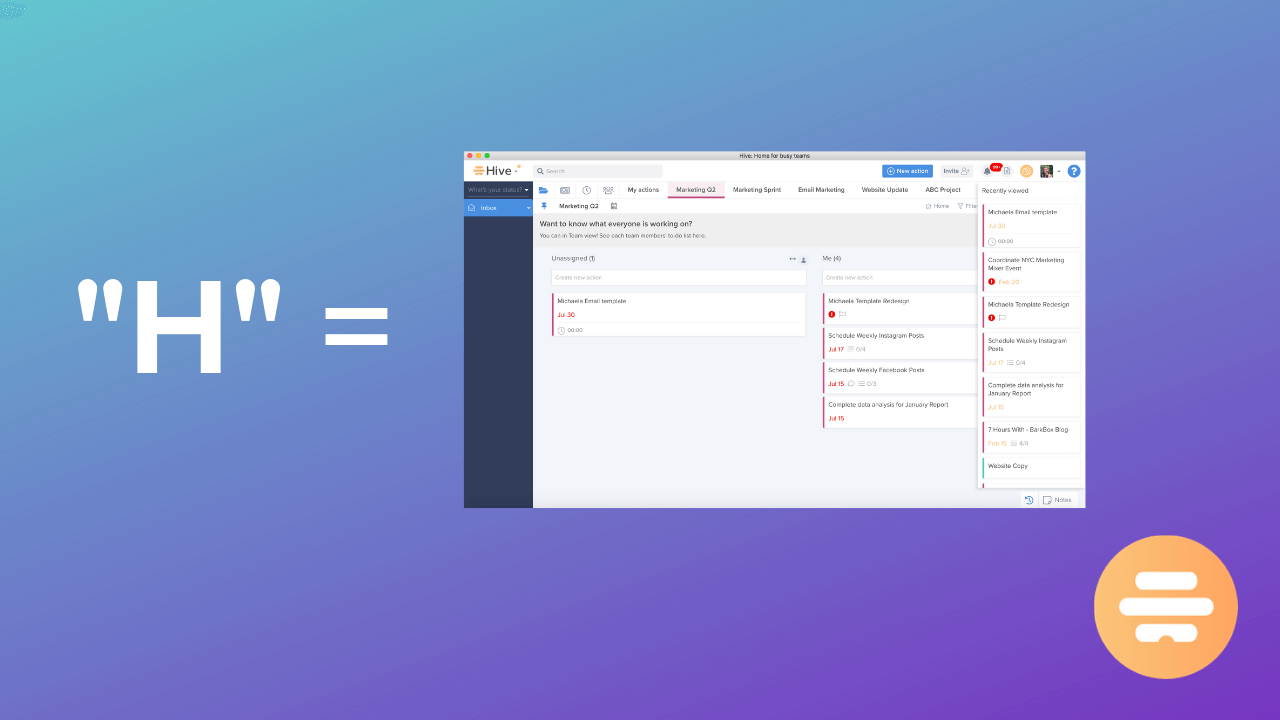This screenshot has height=720, width=1280.
Task: Click the orange Hive circle icon in header
Action: pos(1026,171)
